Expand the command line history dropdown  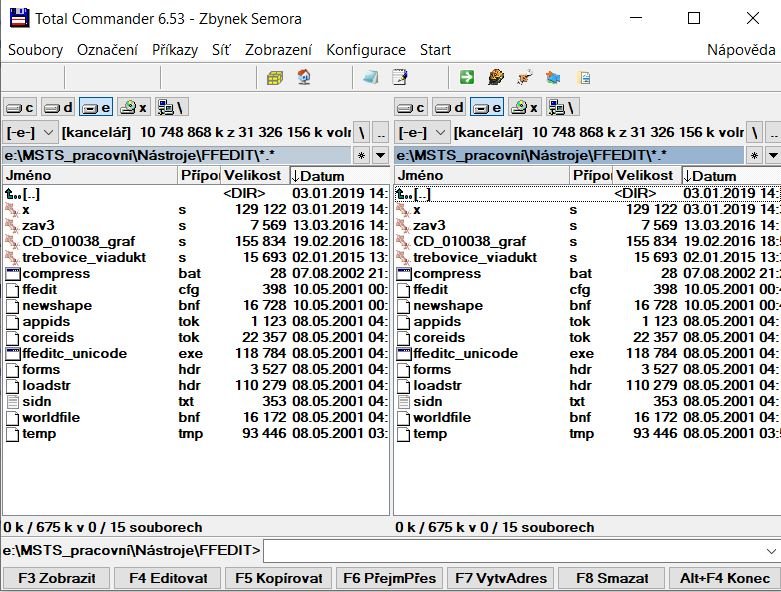coord(770,551)
